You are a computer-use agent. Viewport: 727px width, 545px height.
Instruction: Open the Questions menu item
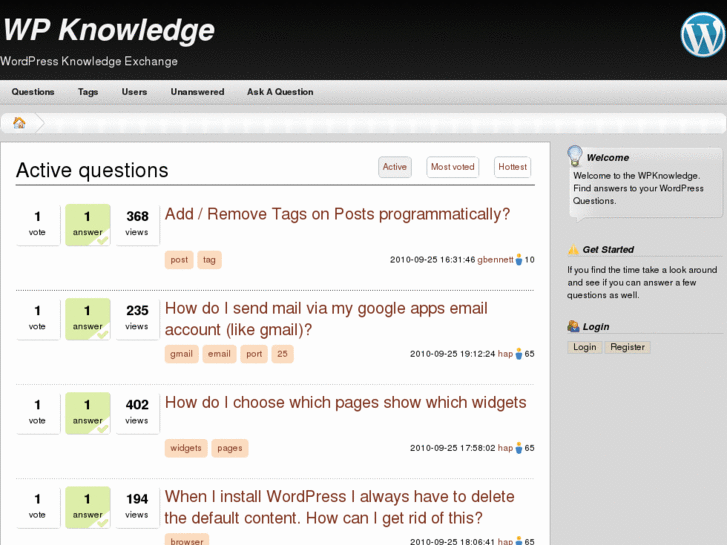(33, 92)
